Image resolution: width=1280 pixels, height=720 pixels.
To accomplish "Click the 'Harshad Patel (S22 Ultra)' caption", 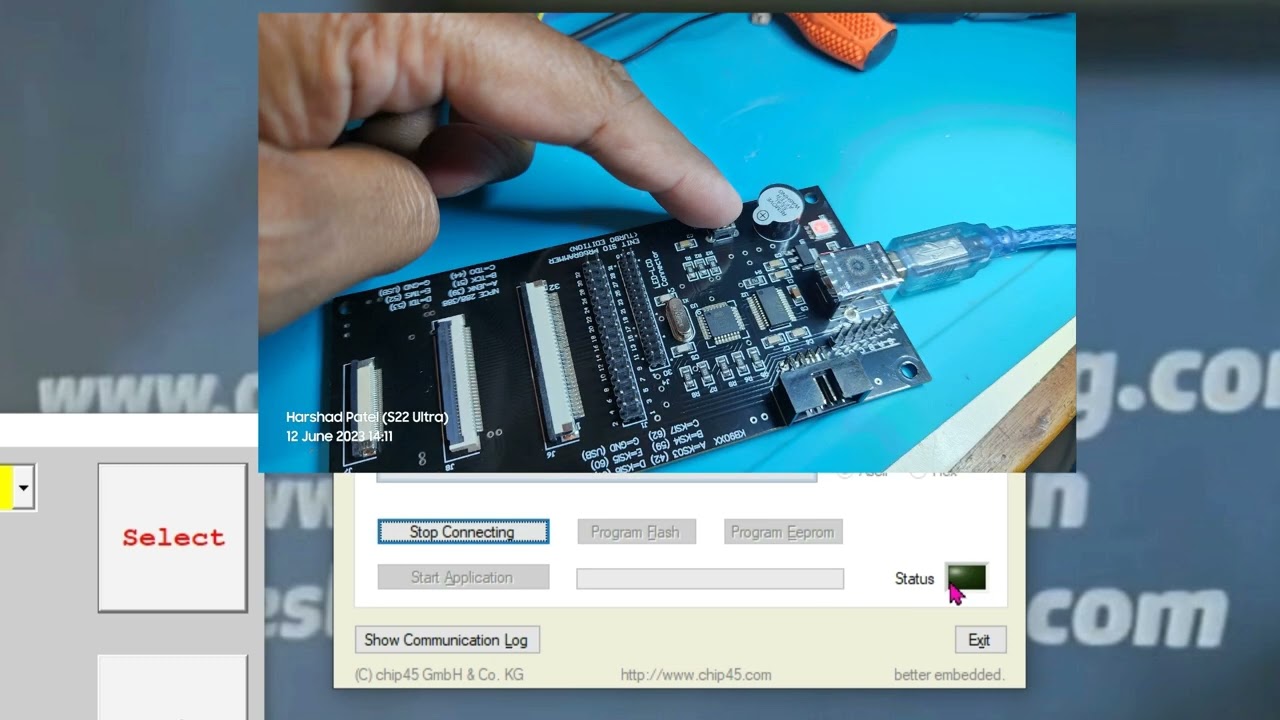I will (367, 417).
